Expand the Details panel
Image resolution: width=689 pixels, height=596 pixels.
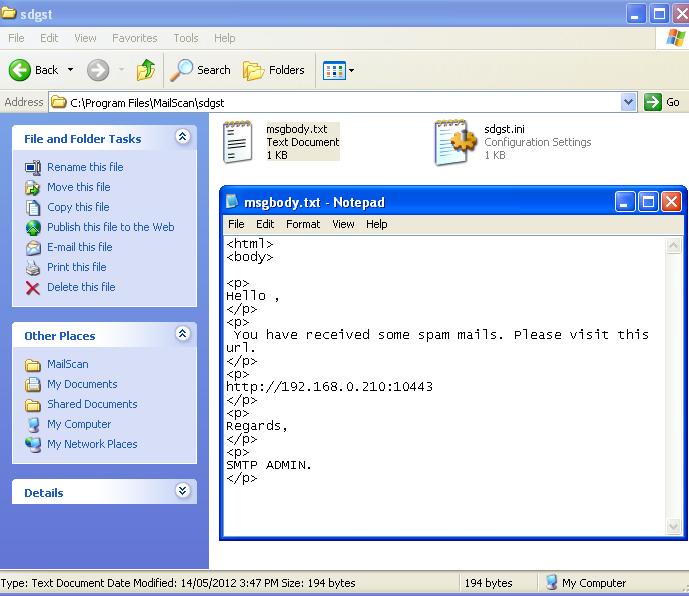183,491
